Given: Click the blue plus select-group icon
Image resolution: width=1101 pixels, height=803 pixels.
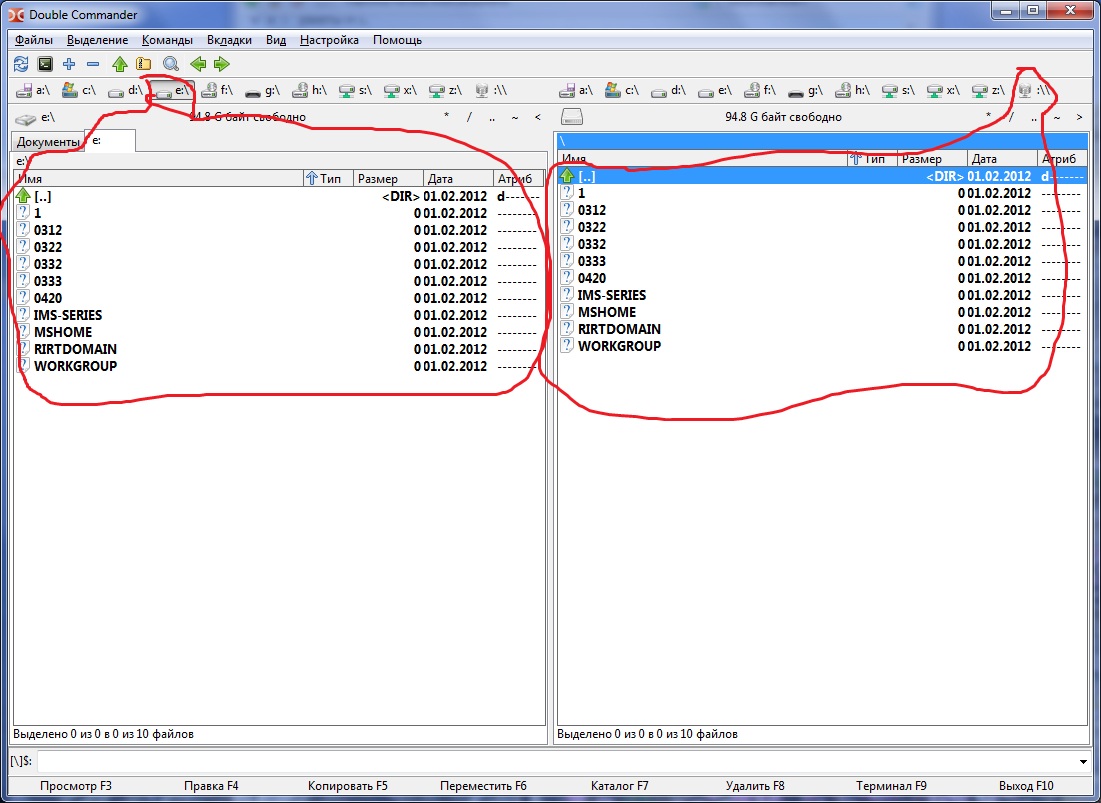Looking at the screenshot, I should coord(69,64).
